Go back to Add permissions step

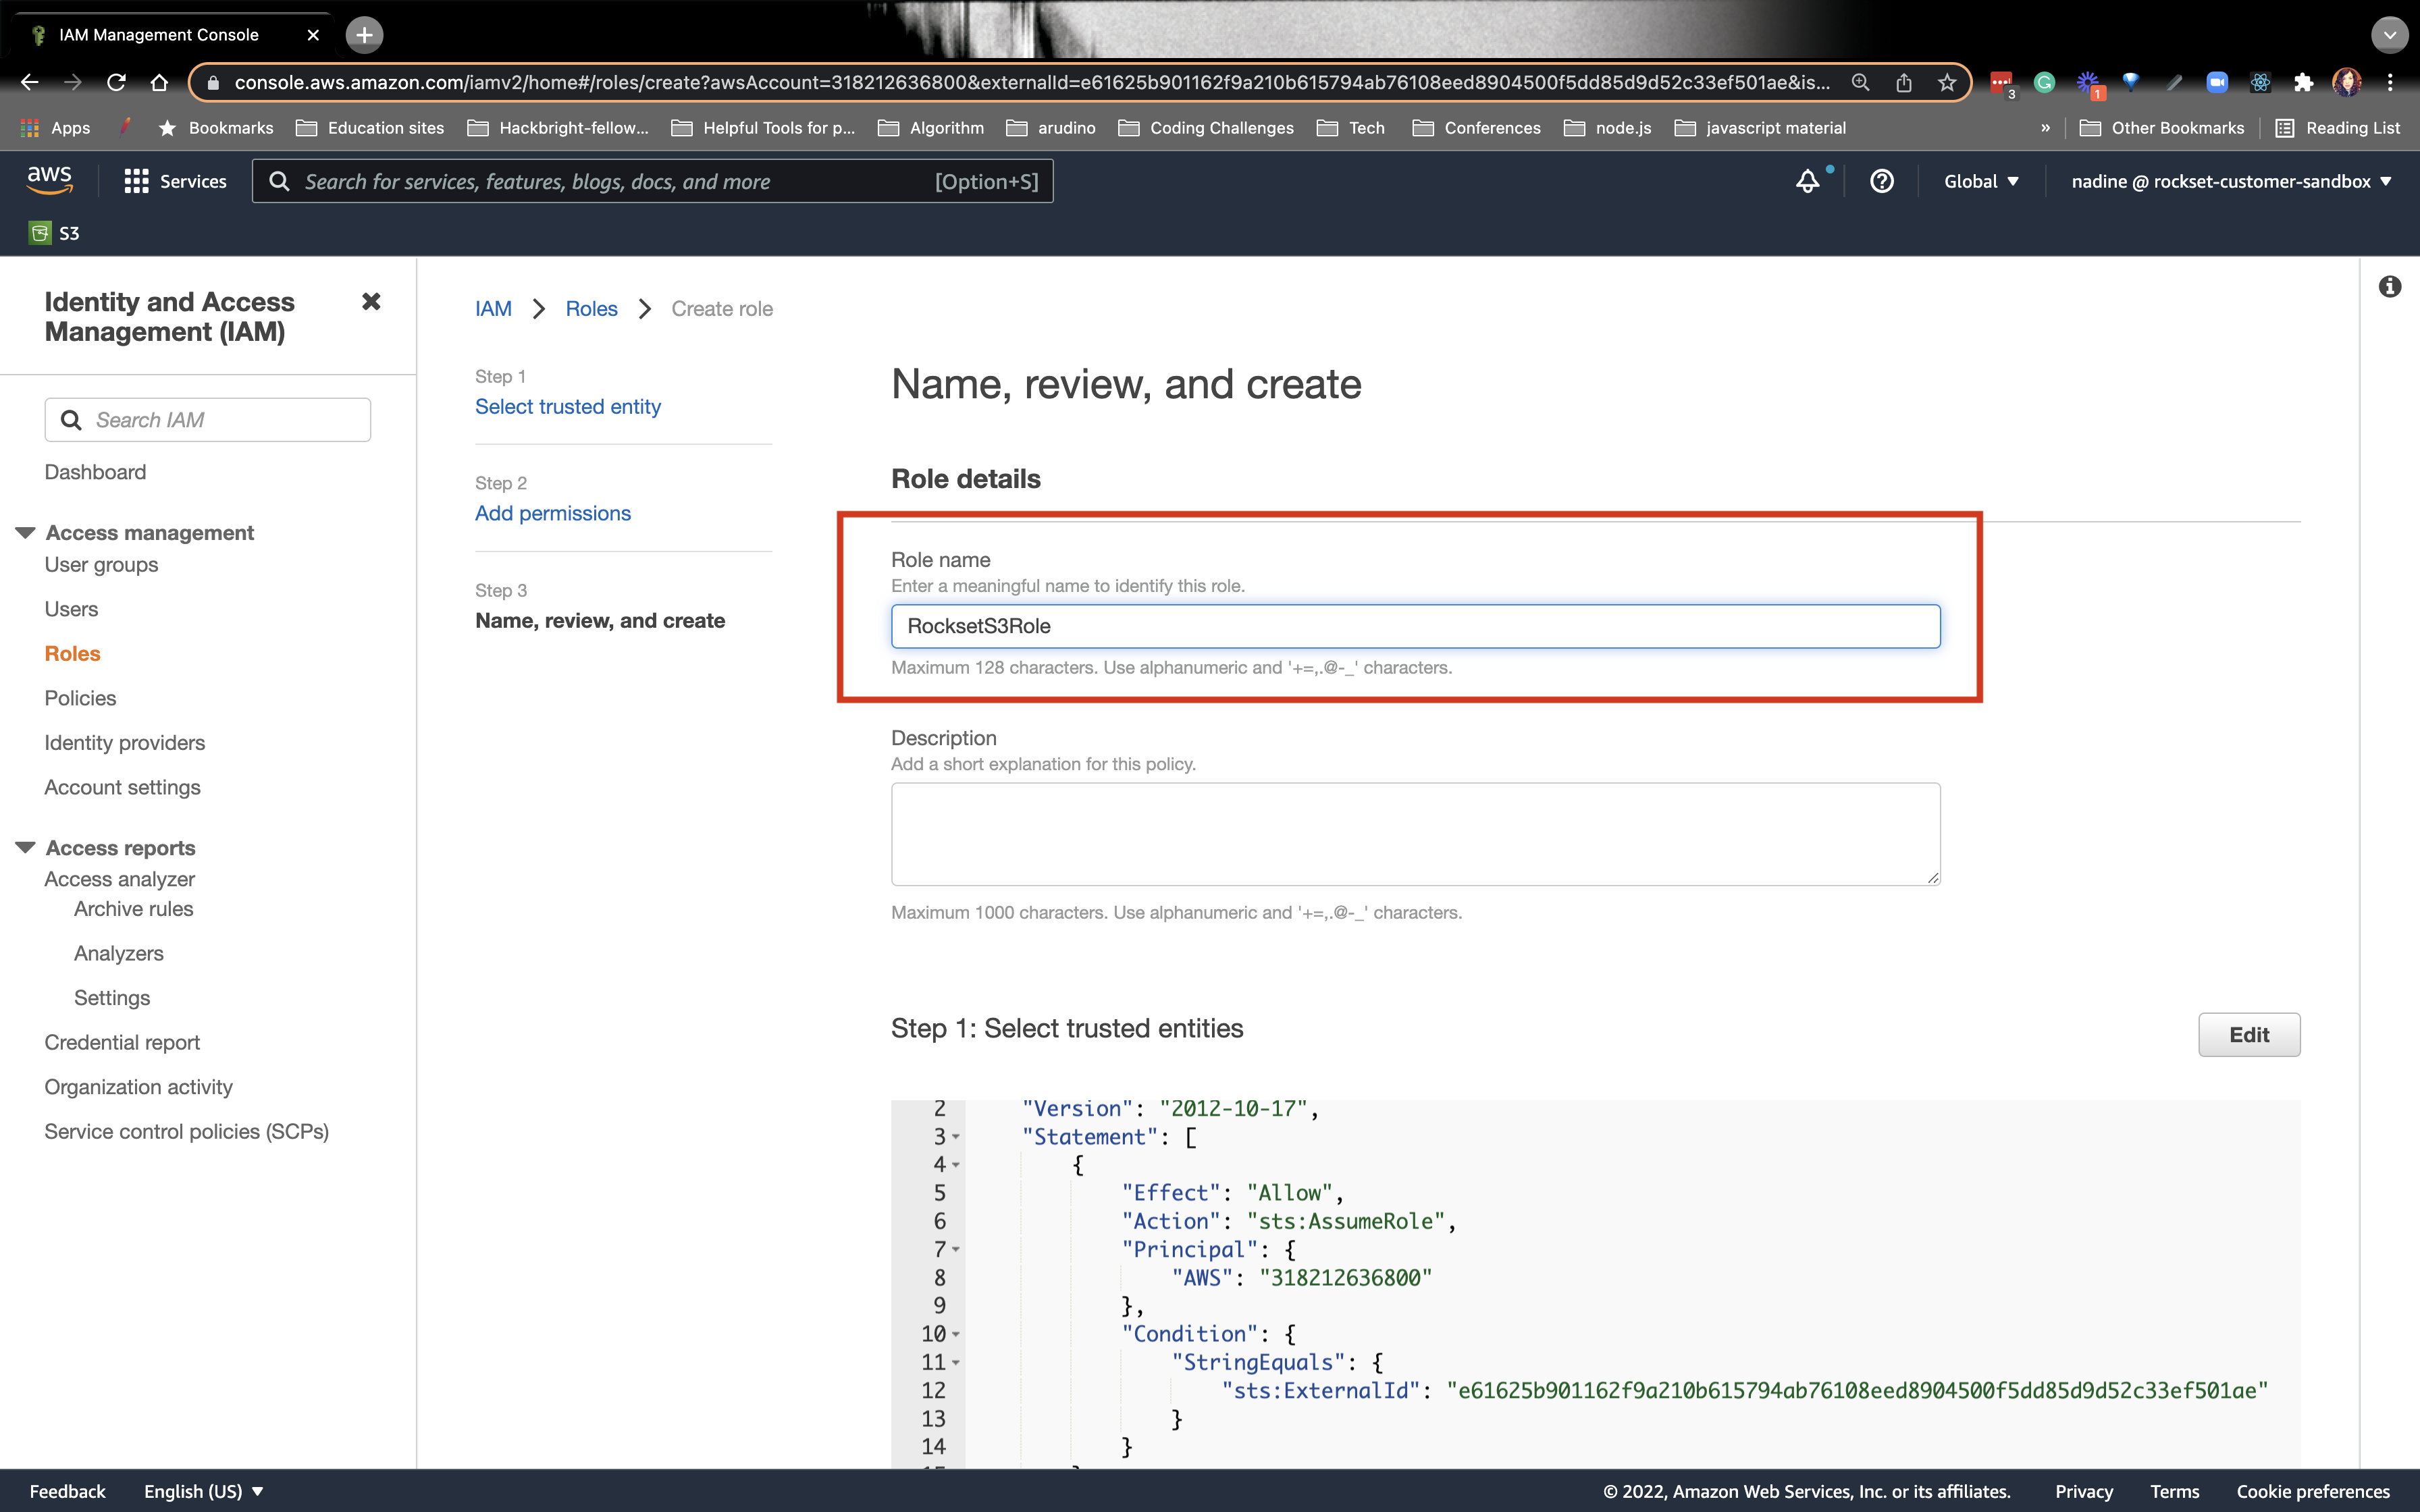(552, 513)
